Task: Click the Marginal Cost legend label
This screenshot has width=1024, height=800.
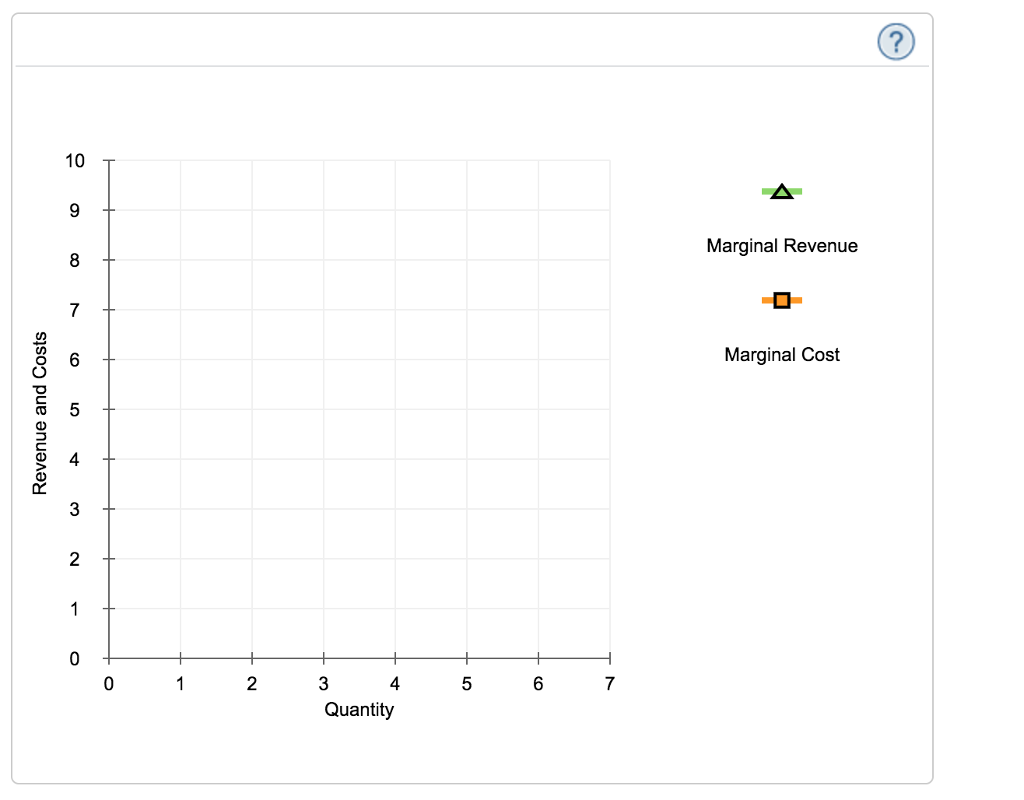Action: 782,355
